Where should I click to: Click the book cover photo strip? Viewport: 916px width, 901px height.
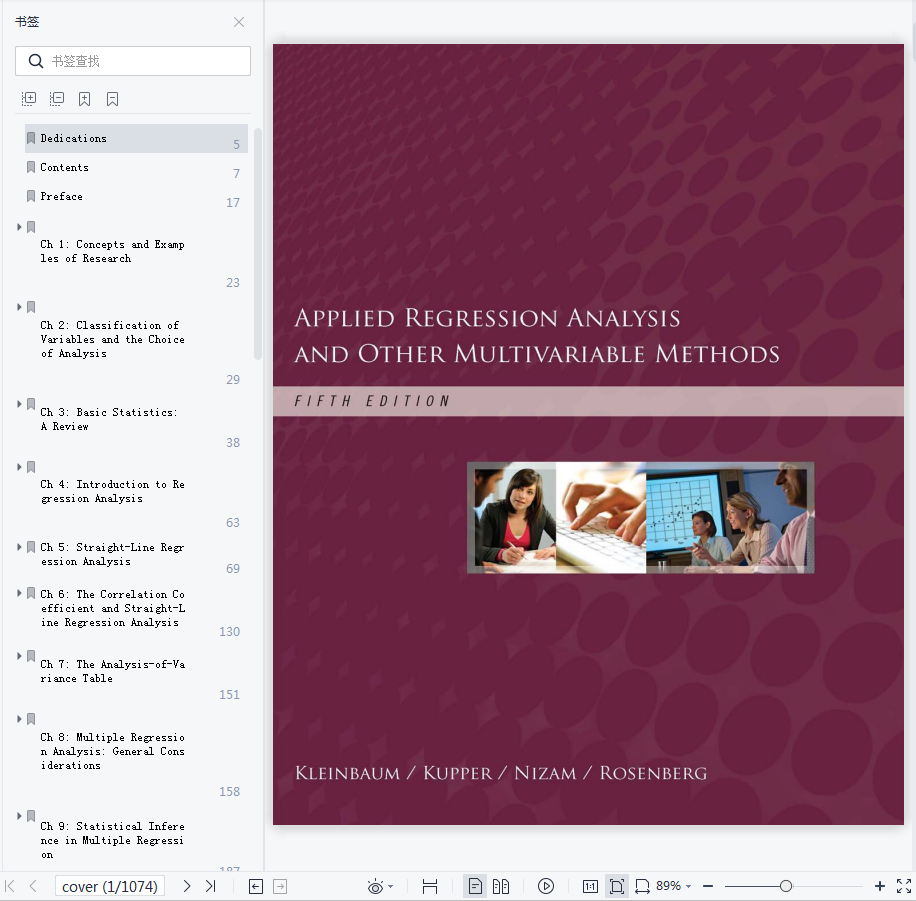[640, 518]
